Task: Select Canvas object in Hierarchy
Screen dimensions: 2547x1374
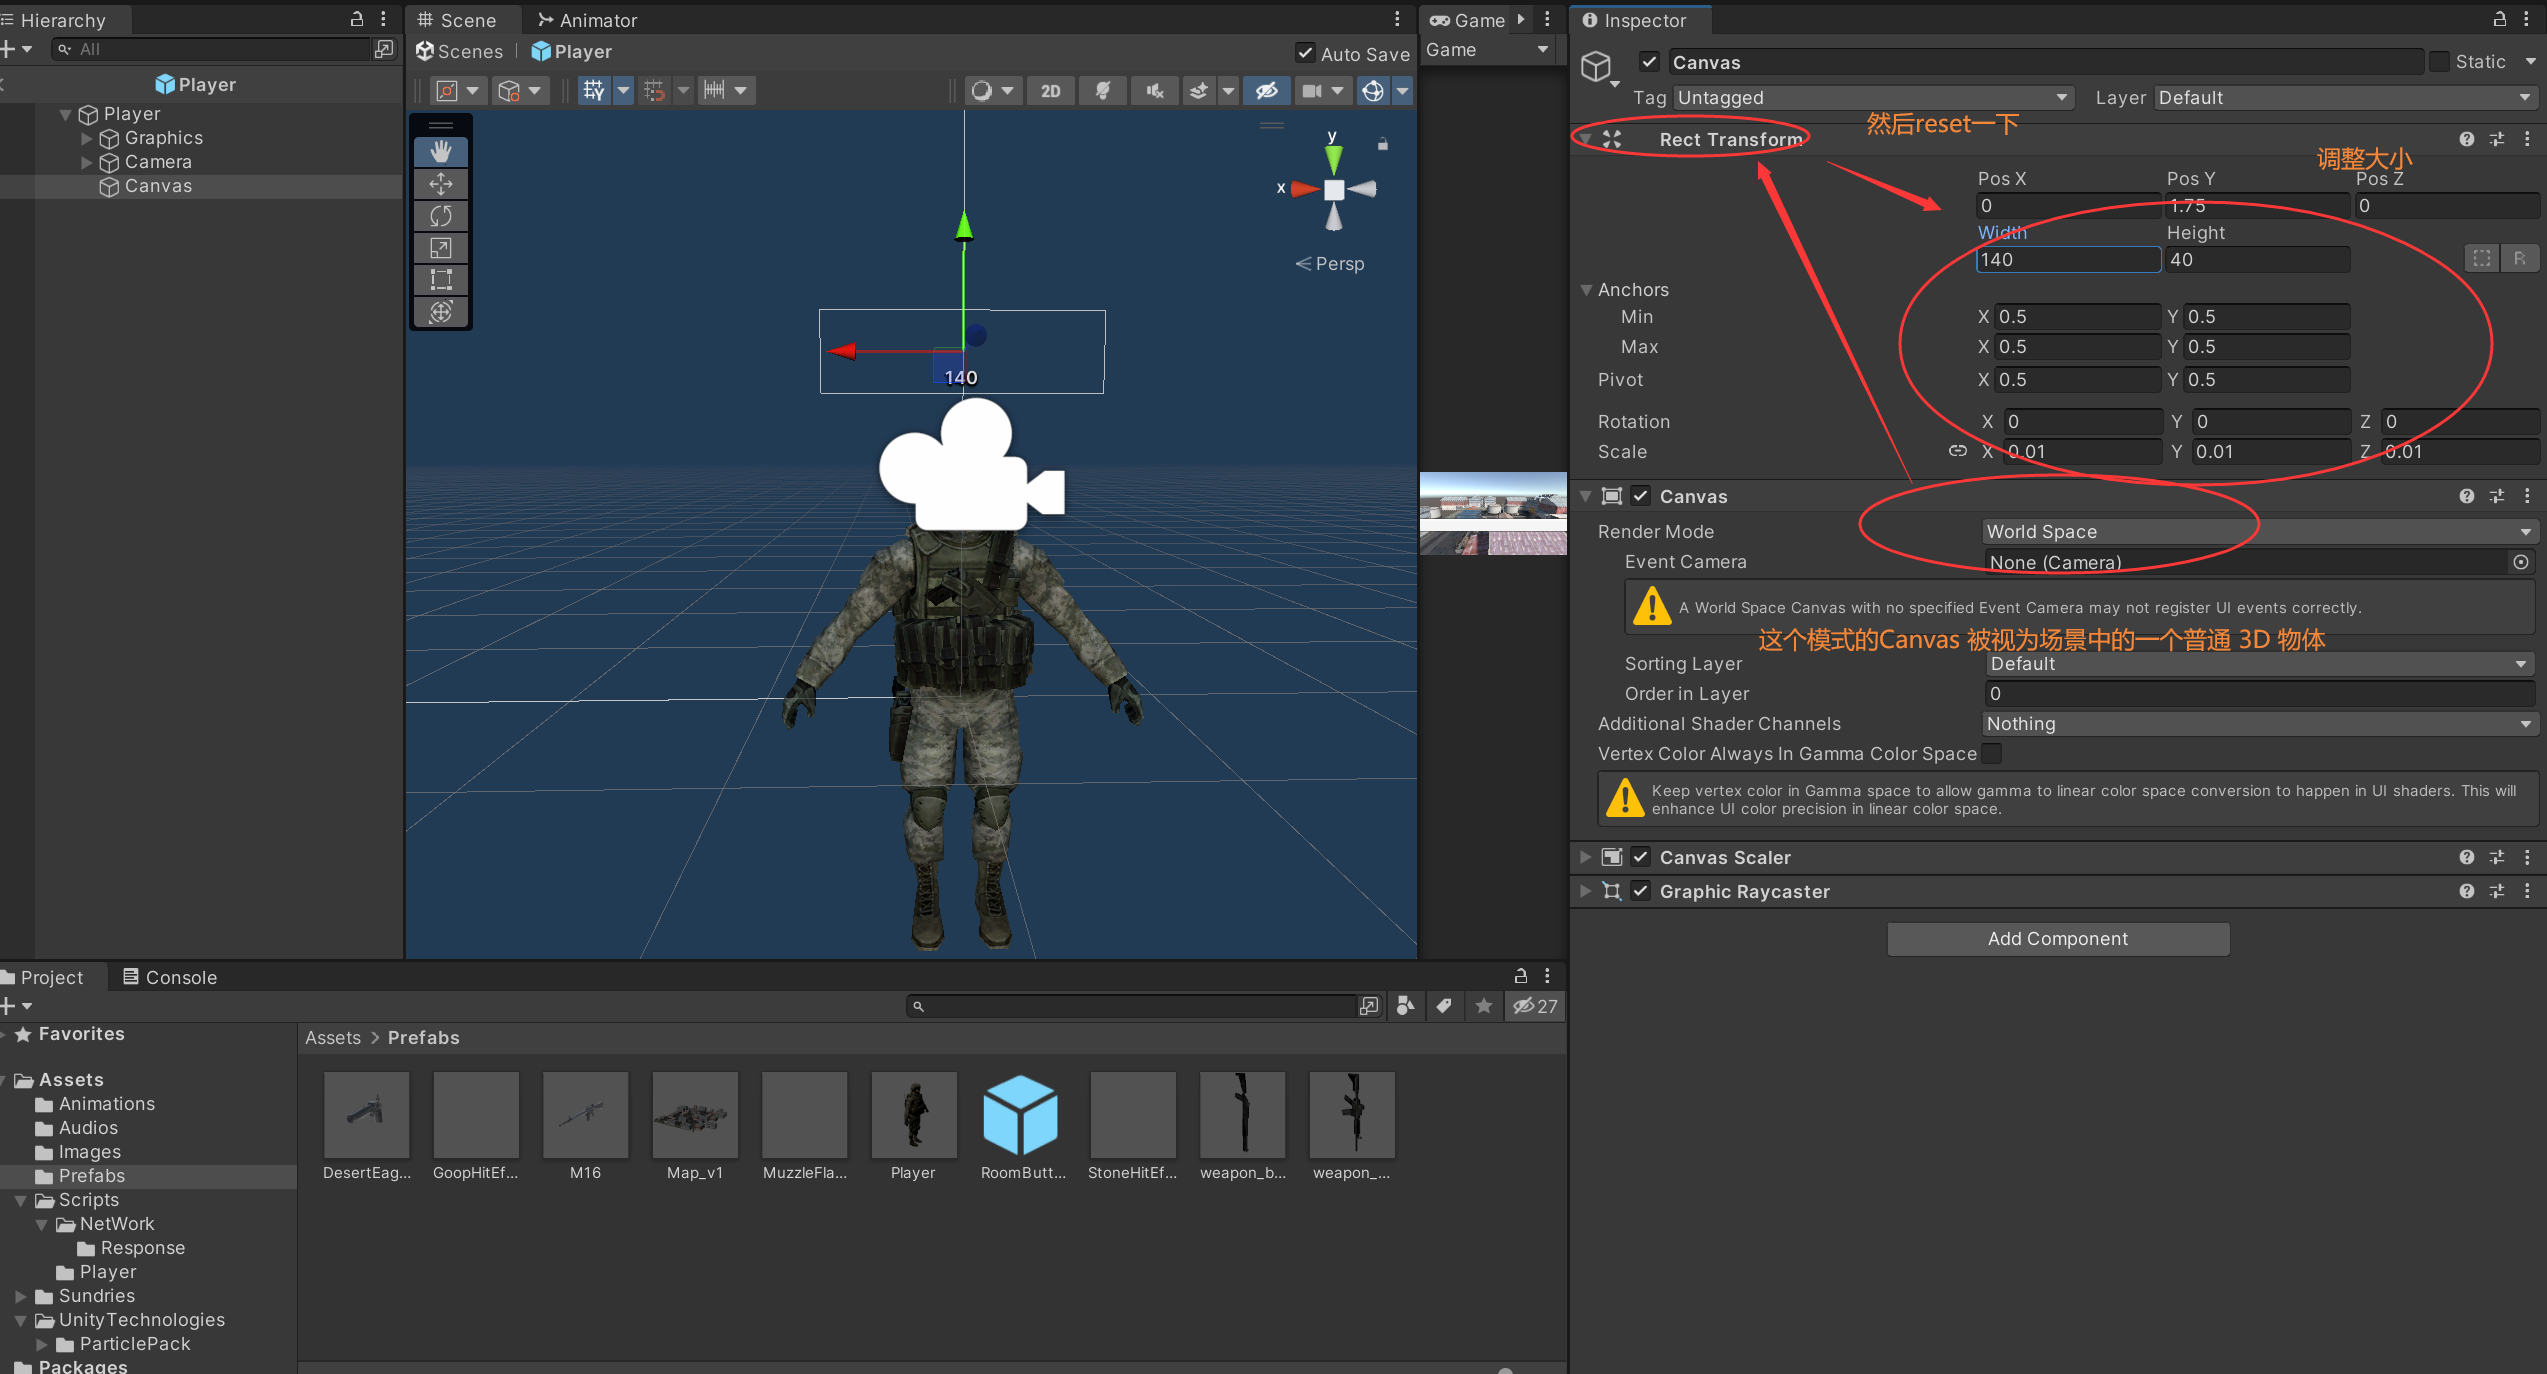Action: tap(158, 186)
